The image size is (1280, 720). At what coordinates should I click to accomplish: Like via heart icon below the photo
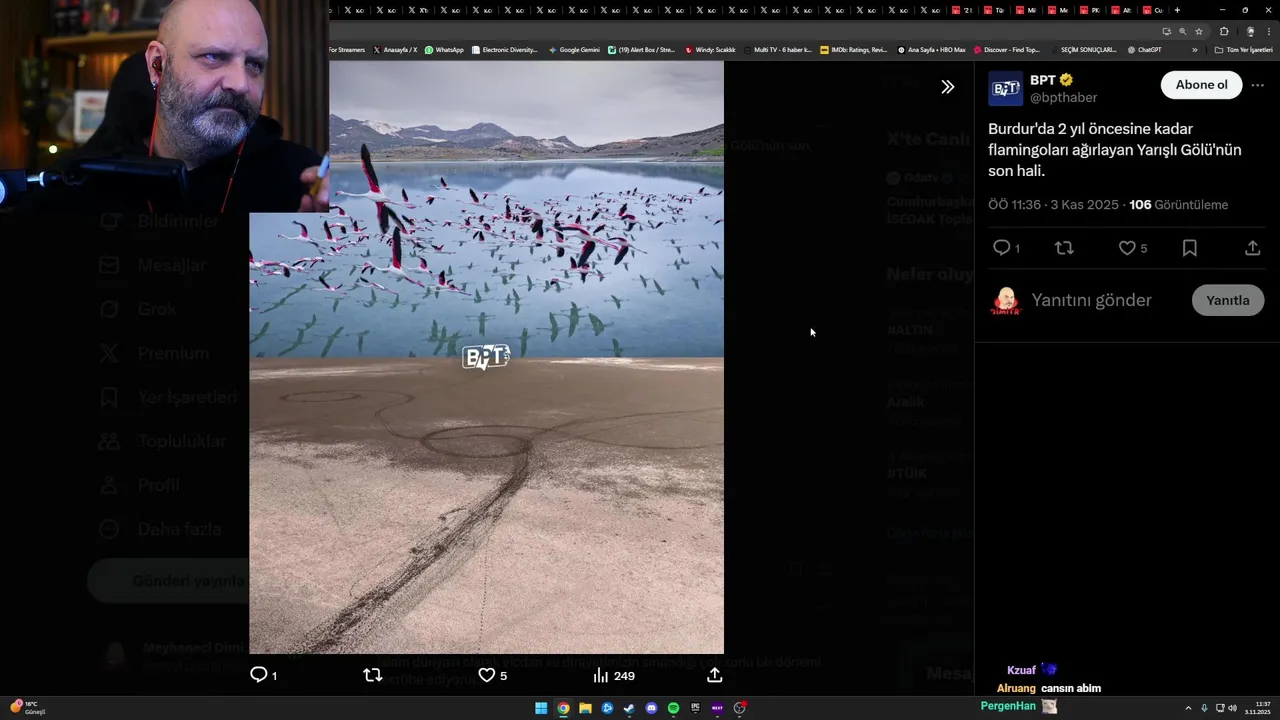[486, 675]
